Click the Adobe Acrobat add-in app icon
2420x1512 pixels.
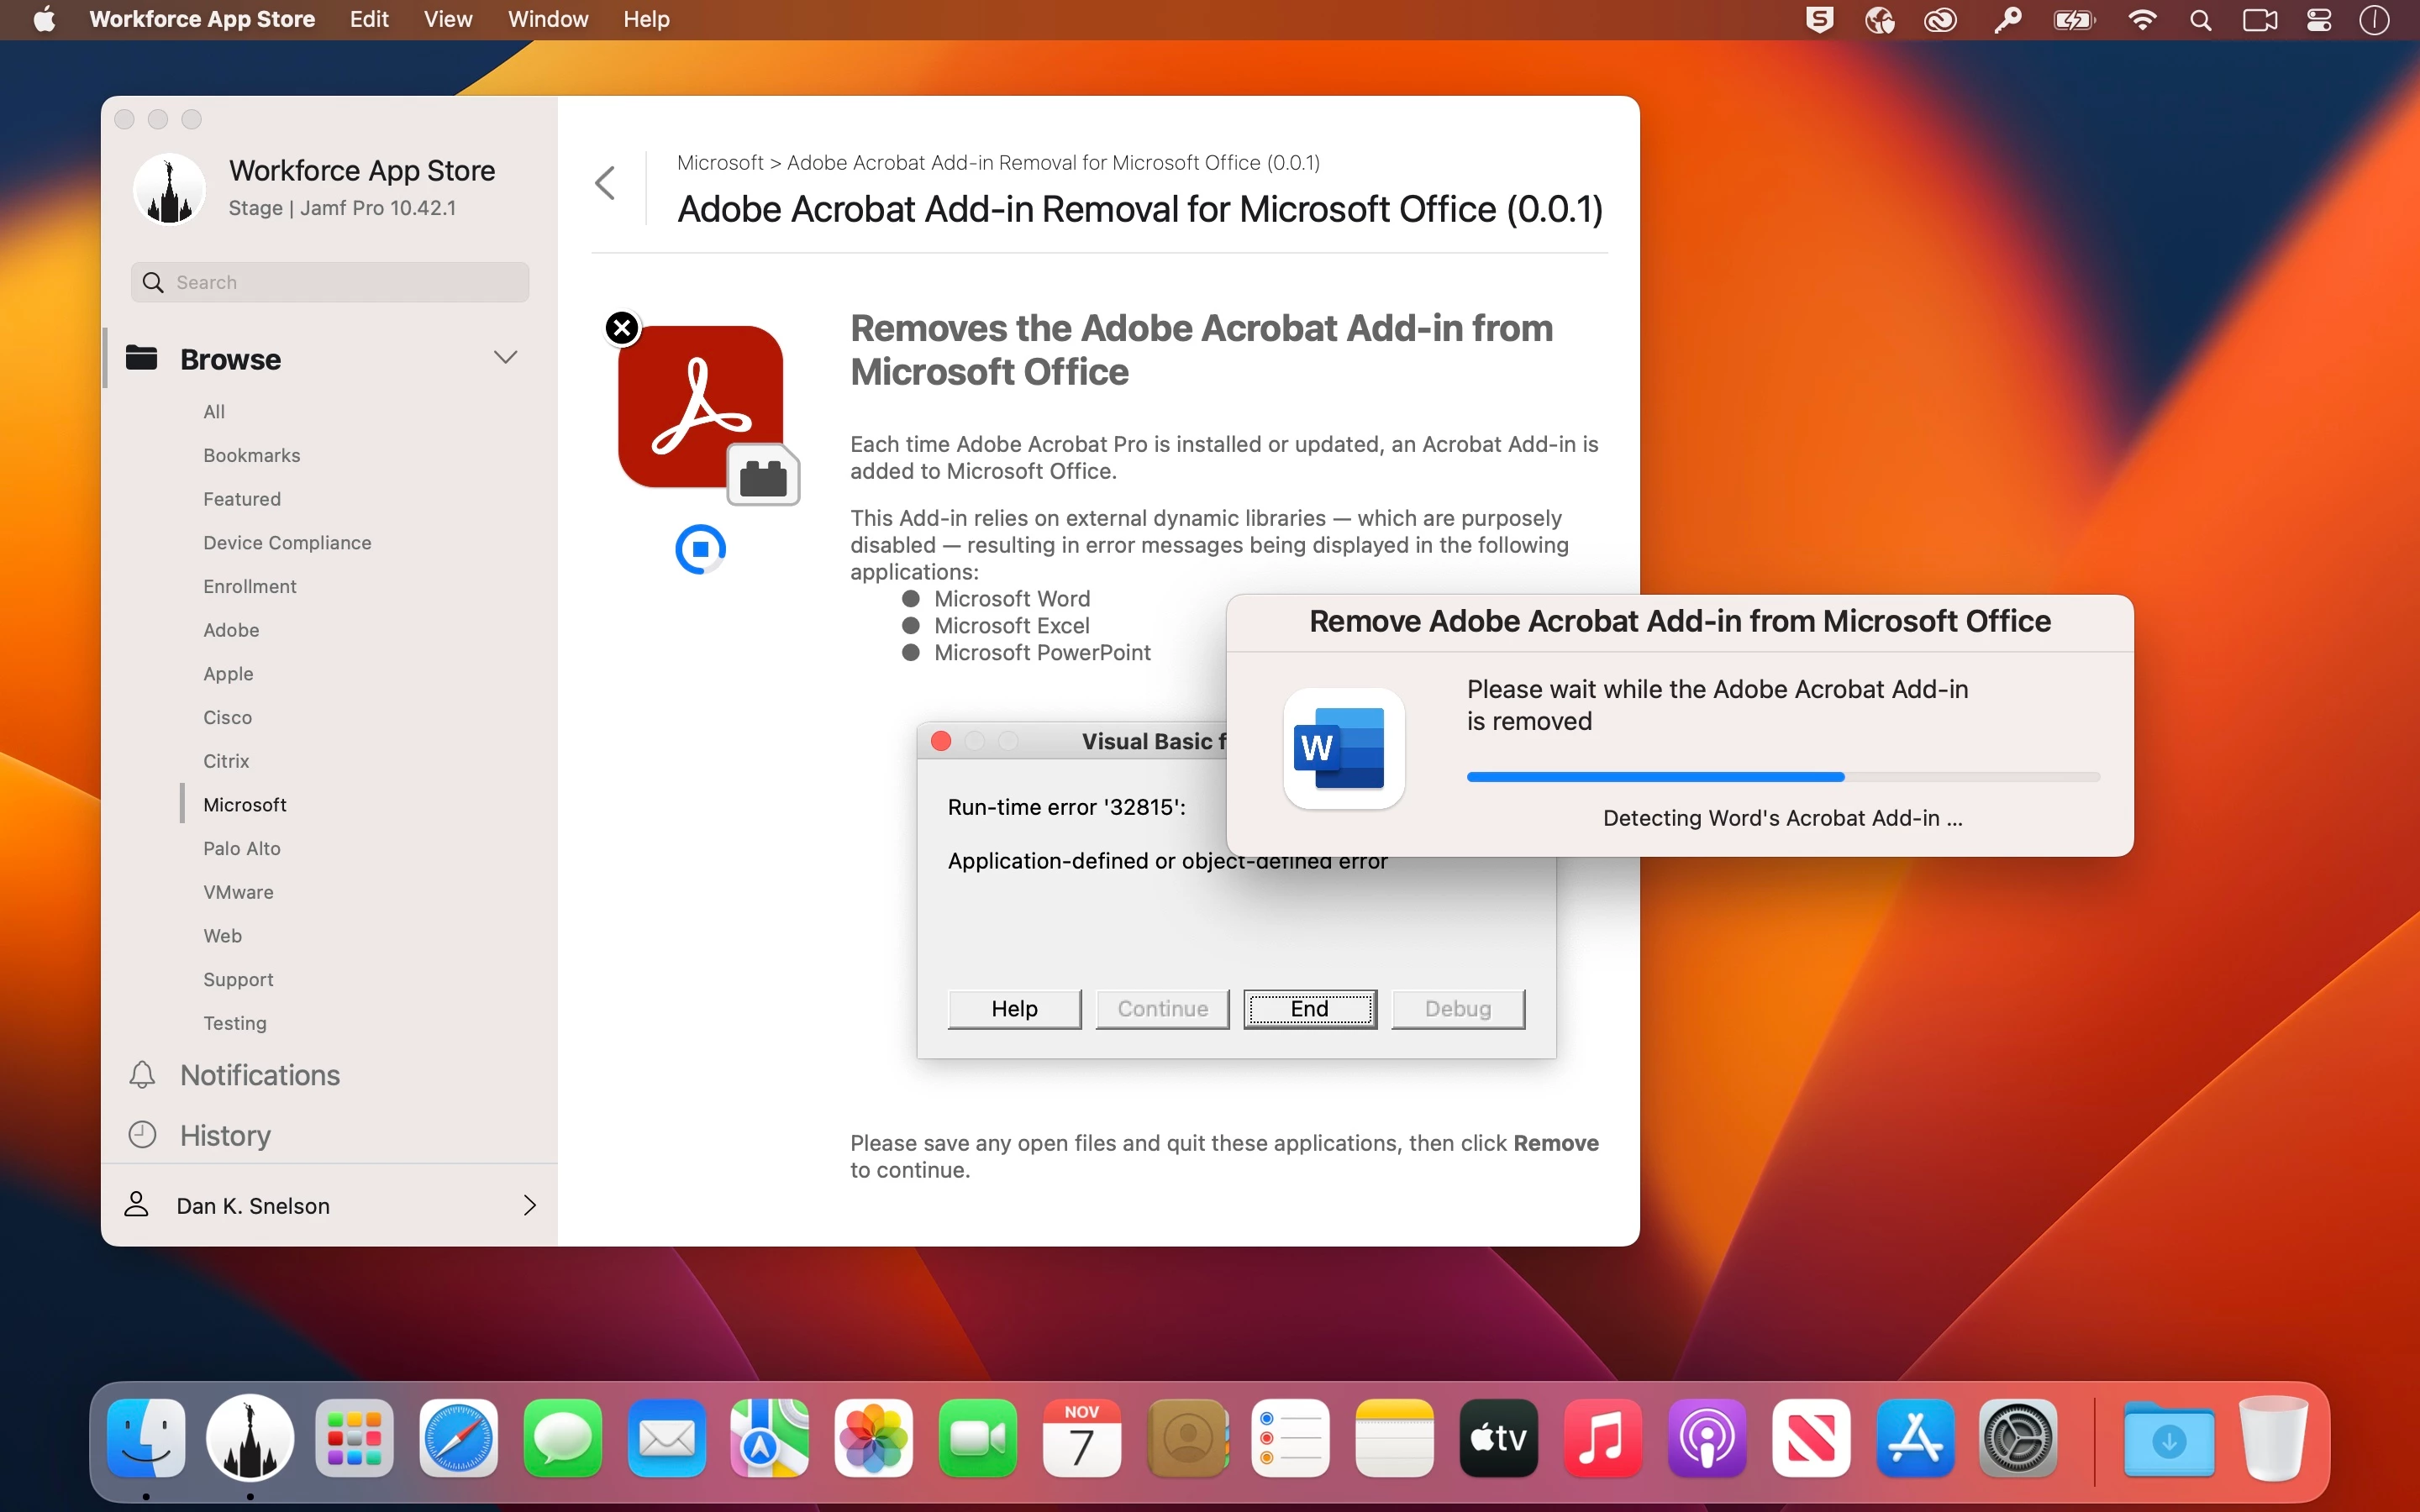tap(708, 413)
